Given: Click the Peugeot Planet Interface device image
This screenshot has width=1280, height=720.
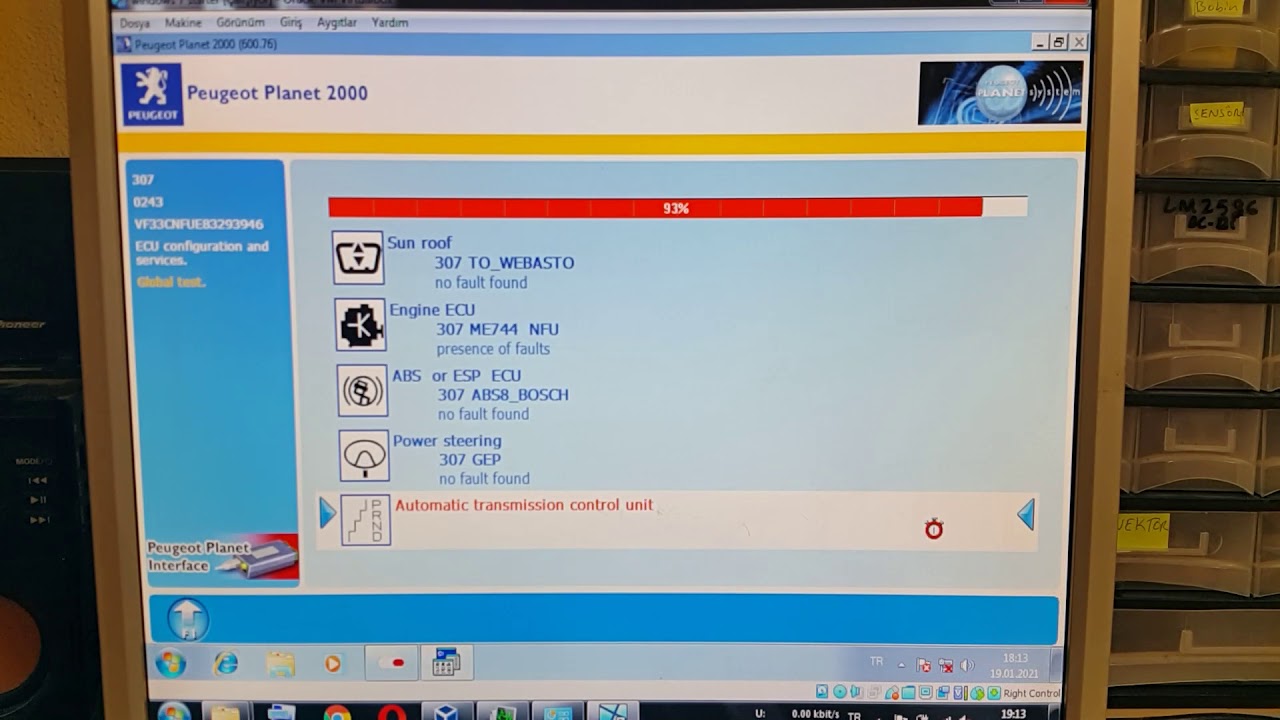Looking at the screenshot, I should 223,557.
